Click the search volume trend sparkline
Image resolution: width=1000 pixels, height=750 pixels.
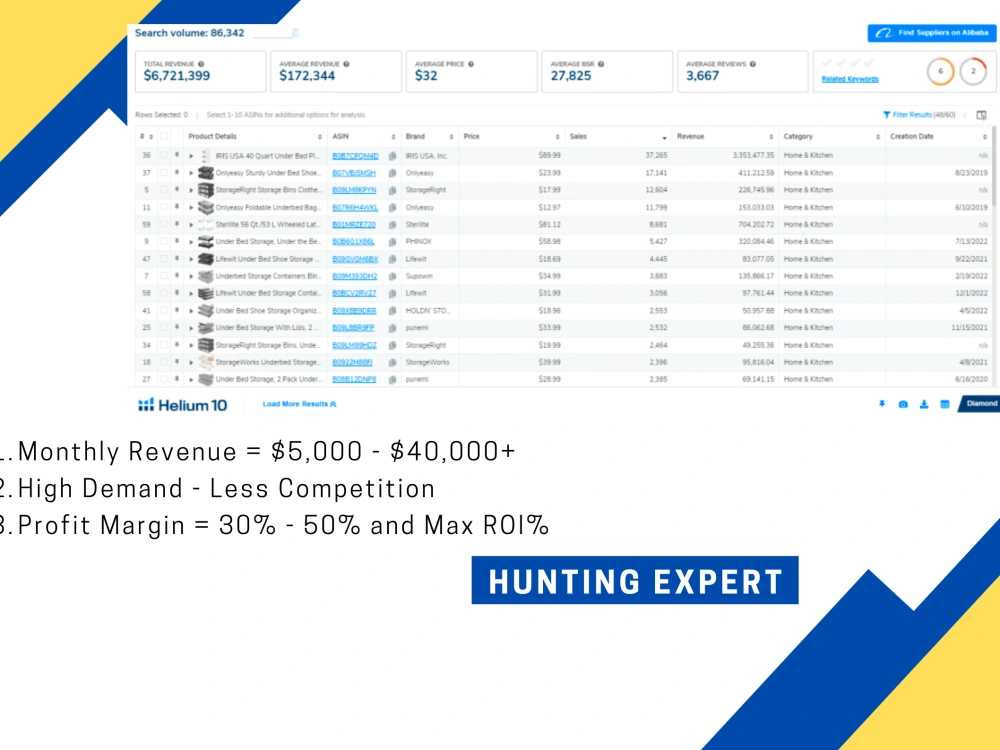(x=275, y=33)
